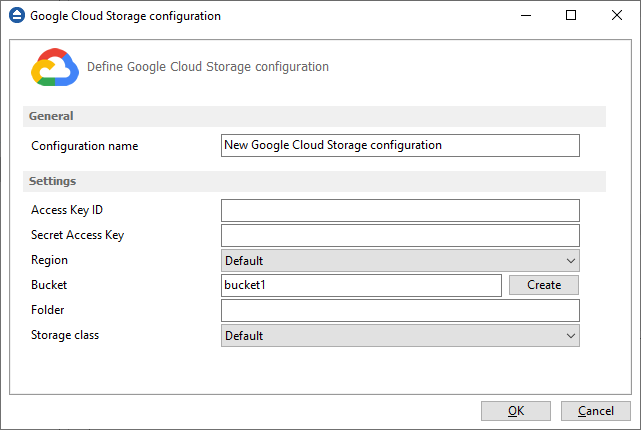Focus the Folder input field
Image resolution: width=641 pixels, height=430 pixels.
click(x=400, y=311)
